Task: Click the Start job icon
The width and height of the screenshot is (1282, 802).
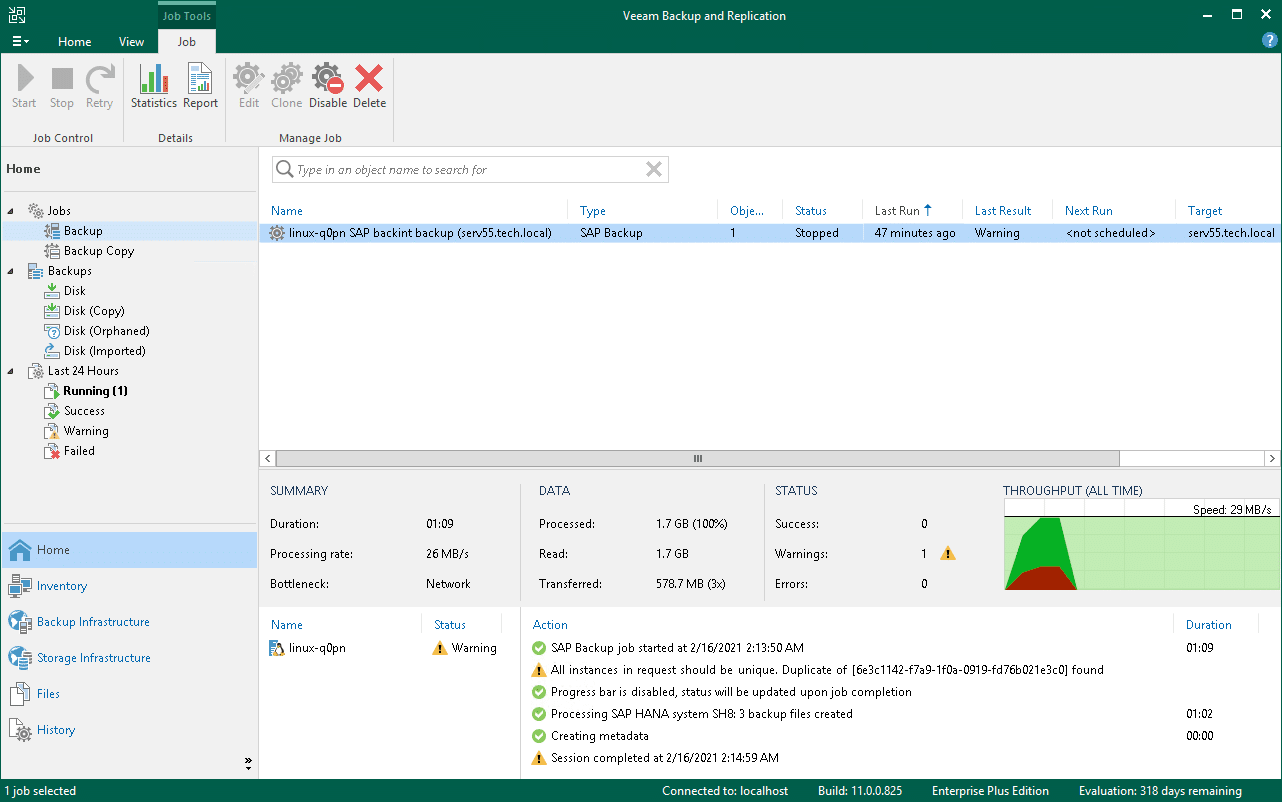Action: point(24,87)
